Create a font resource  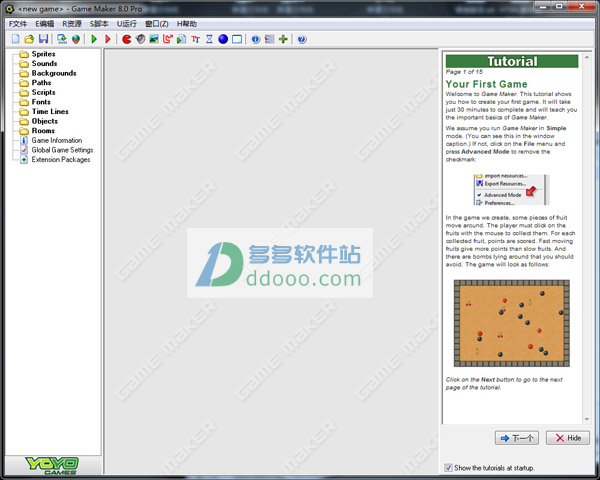point(196,39)
